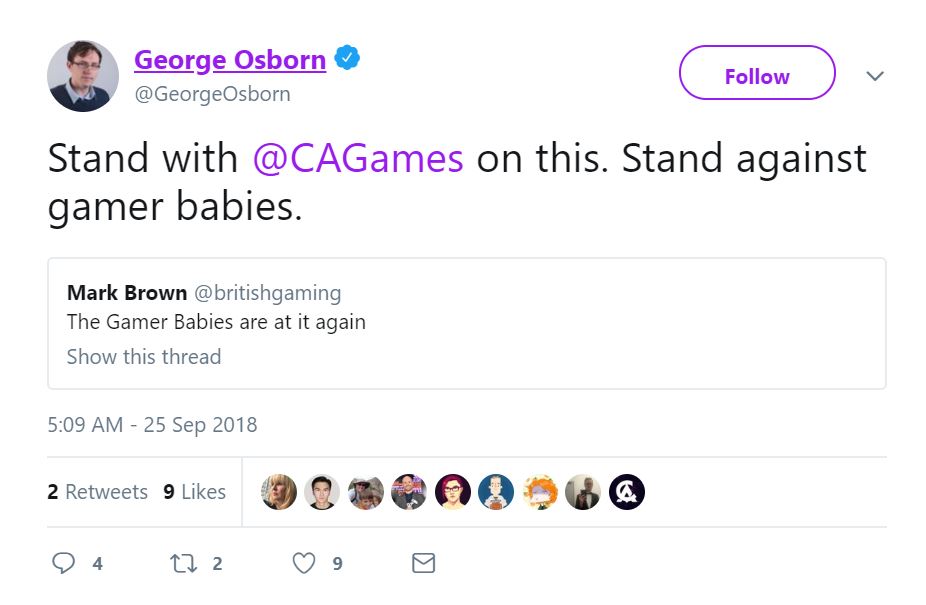Like the tweet with the heart icon

click(304, 564)
